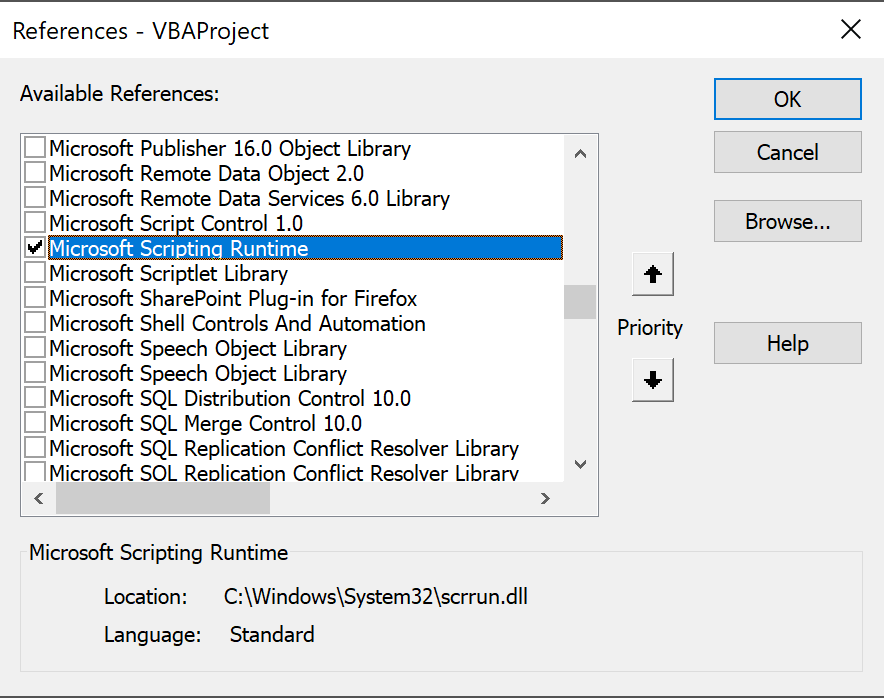Select Microsoft SQL Merge Control 10.0 entry
Image resolution: width=884 pixels, height=698 pixels.
(x=205, y=423)
